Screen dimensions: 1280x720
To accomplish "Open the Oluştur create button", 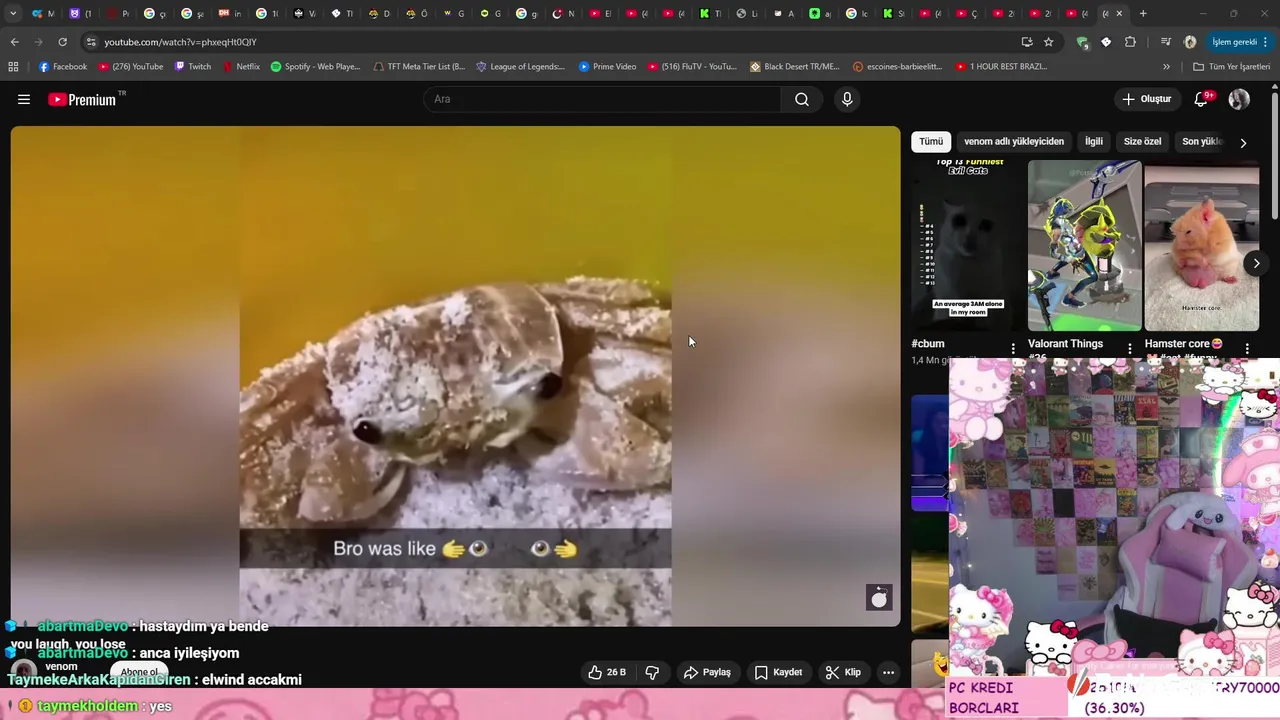I will pyautogui.click(x=1146, y=99).
